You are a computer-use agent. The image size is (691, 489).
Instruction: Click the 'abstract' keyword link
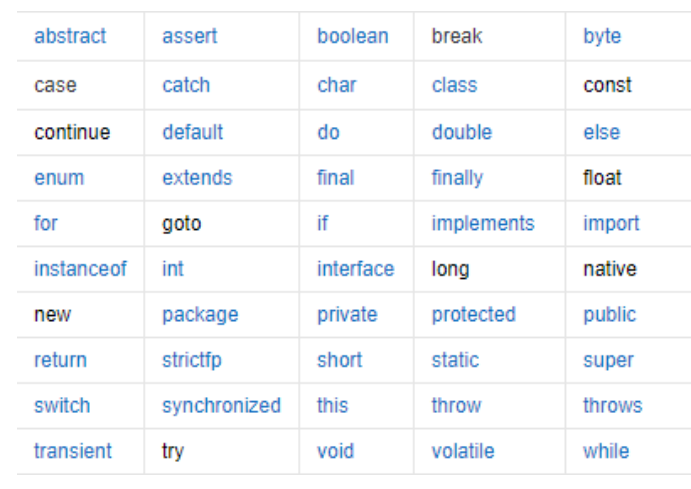(x=70, y=36)
